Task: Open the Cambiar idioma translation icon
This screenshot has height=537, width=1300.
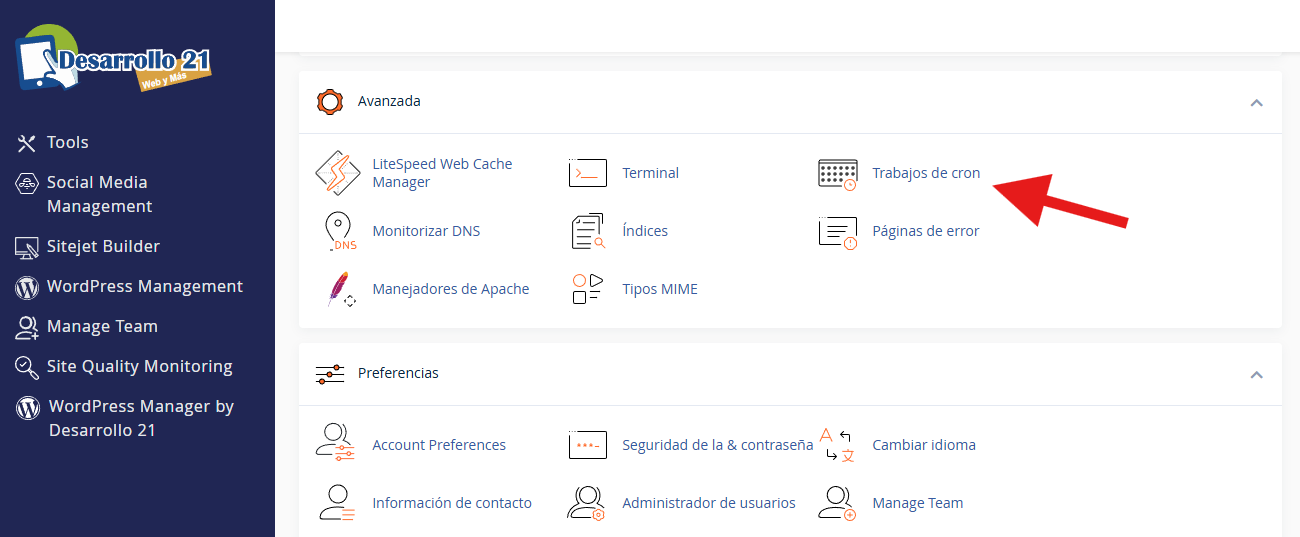Action: 837,445
